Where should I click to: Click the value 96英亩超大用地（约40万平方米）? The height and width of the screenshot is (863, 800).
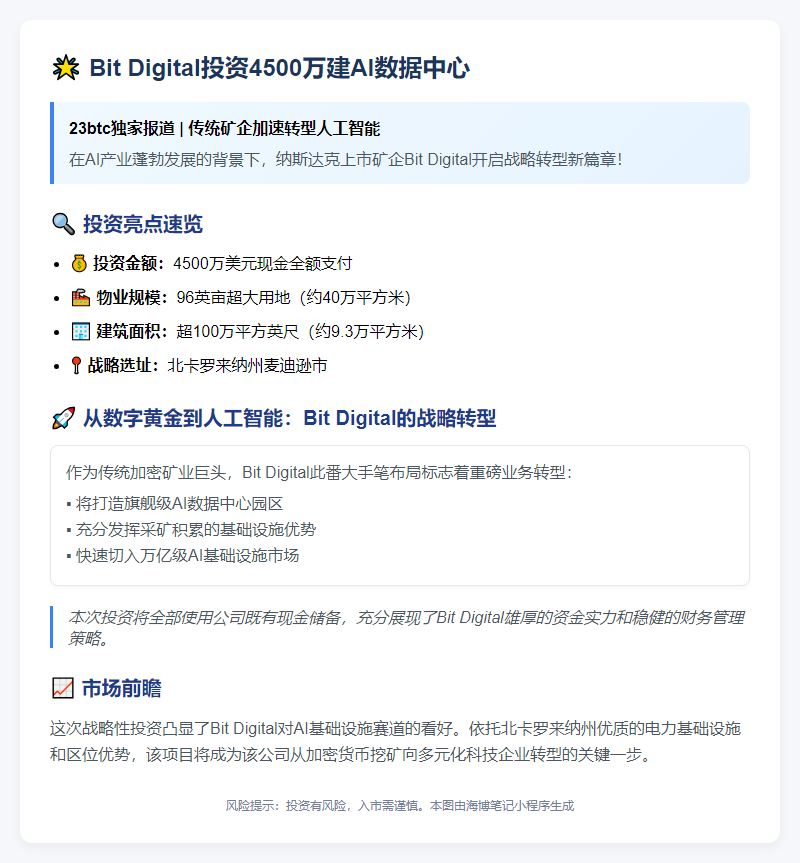coord(294,298)
